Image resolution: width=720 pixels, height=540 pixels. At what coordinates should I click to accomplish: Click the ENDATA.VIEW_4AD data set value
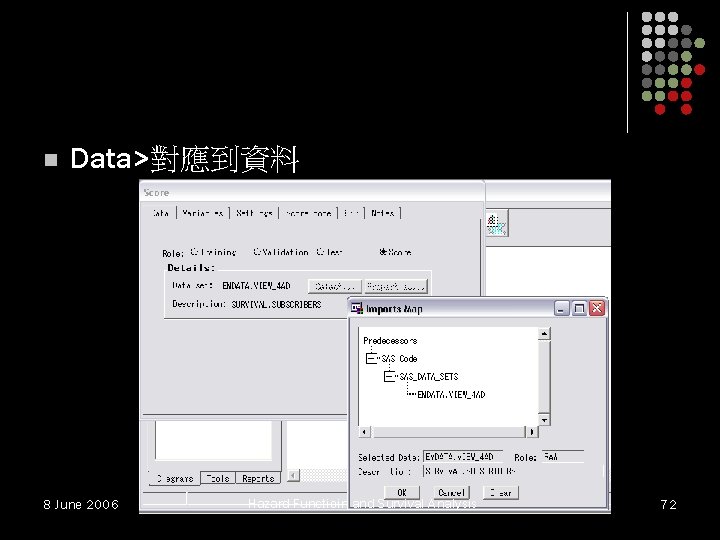click(256, 286)
